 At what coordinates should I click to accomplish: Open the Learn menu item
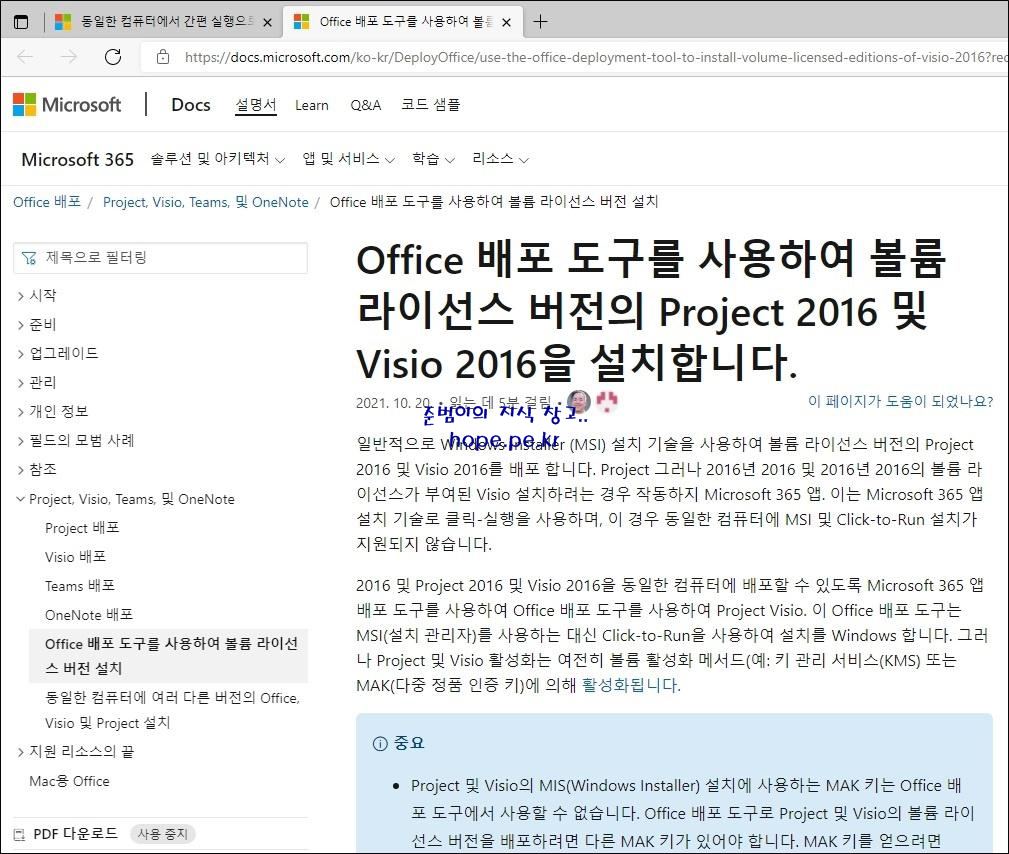point(311,106)
